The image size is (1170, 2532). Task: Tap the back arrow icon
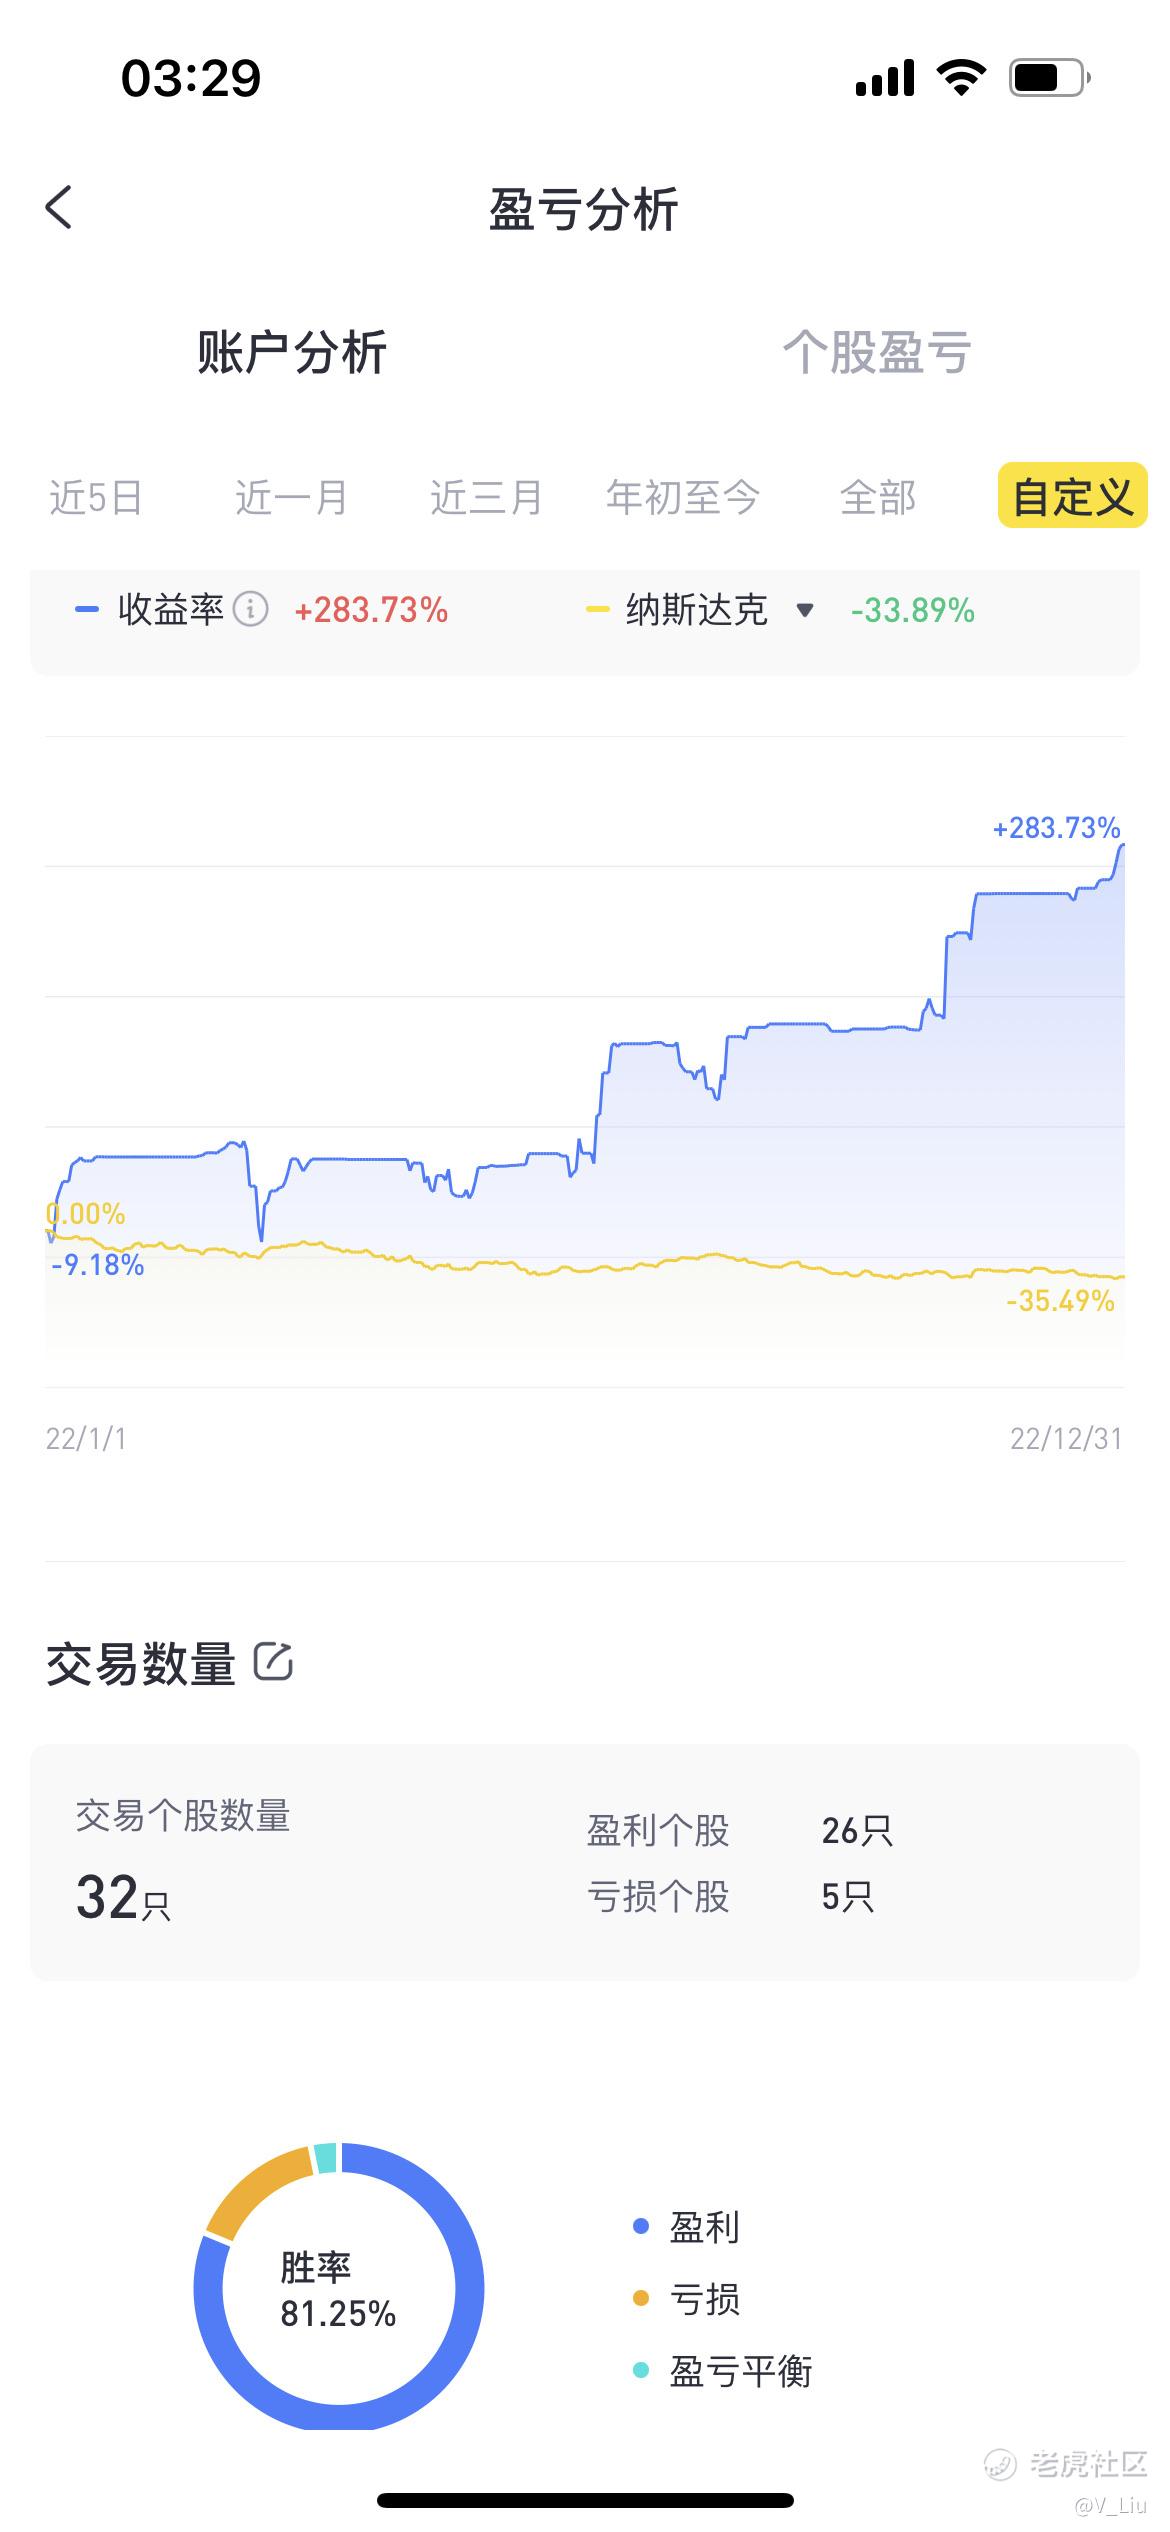59,207
